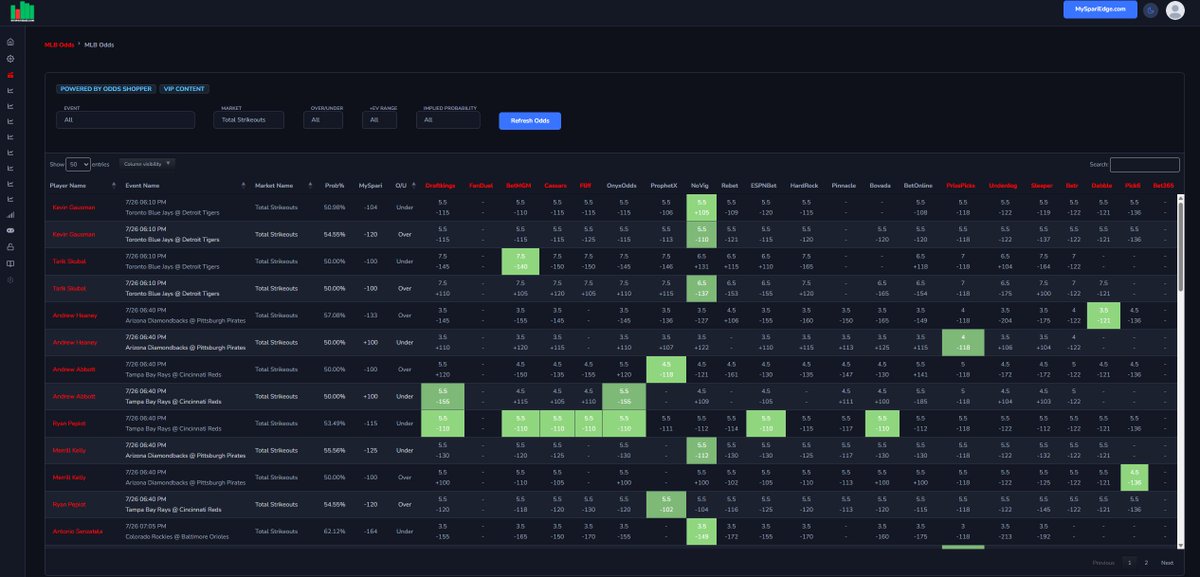The height and width of the screenshot is (577, 1200).
Task: Open the MySpariEdge.com button
Action: tap(1100, 9)
